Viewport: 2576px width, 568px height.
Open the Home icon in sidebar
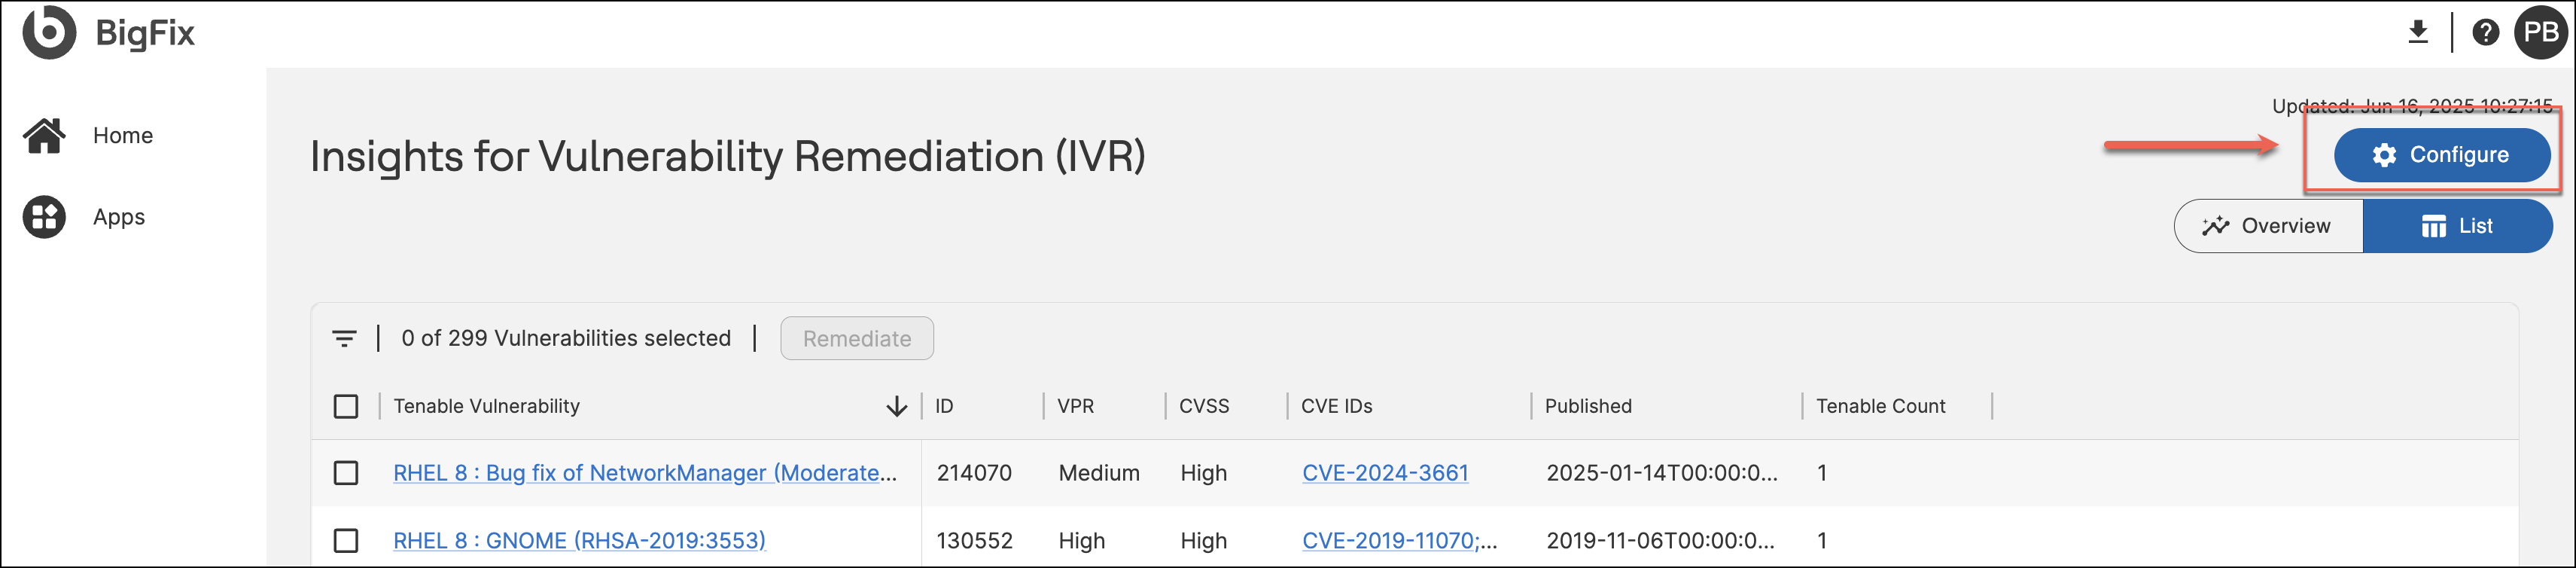tap(45, 136)
